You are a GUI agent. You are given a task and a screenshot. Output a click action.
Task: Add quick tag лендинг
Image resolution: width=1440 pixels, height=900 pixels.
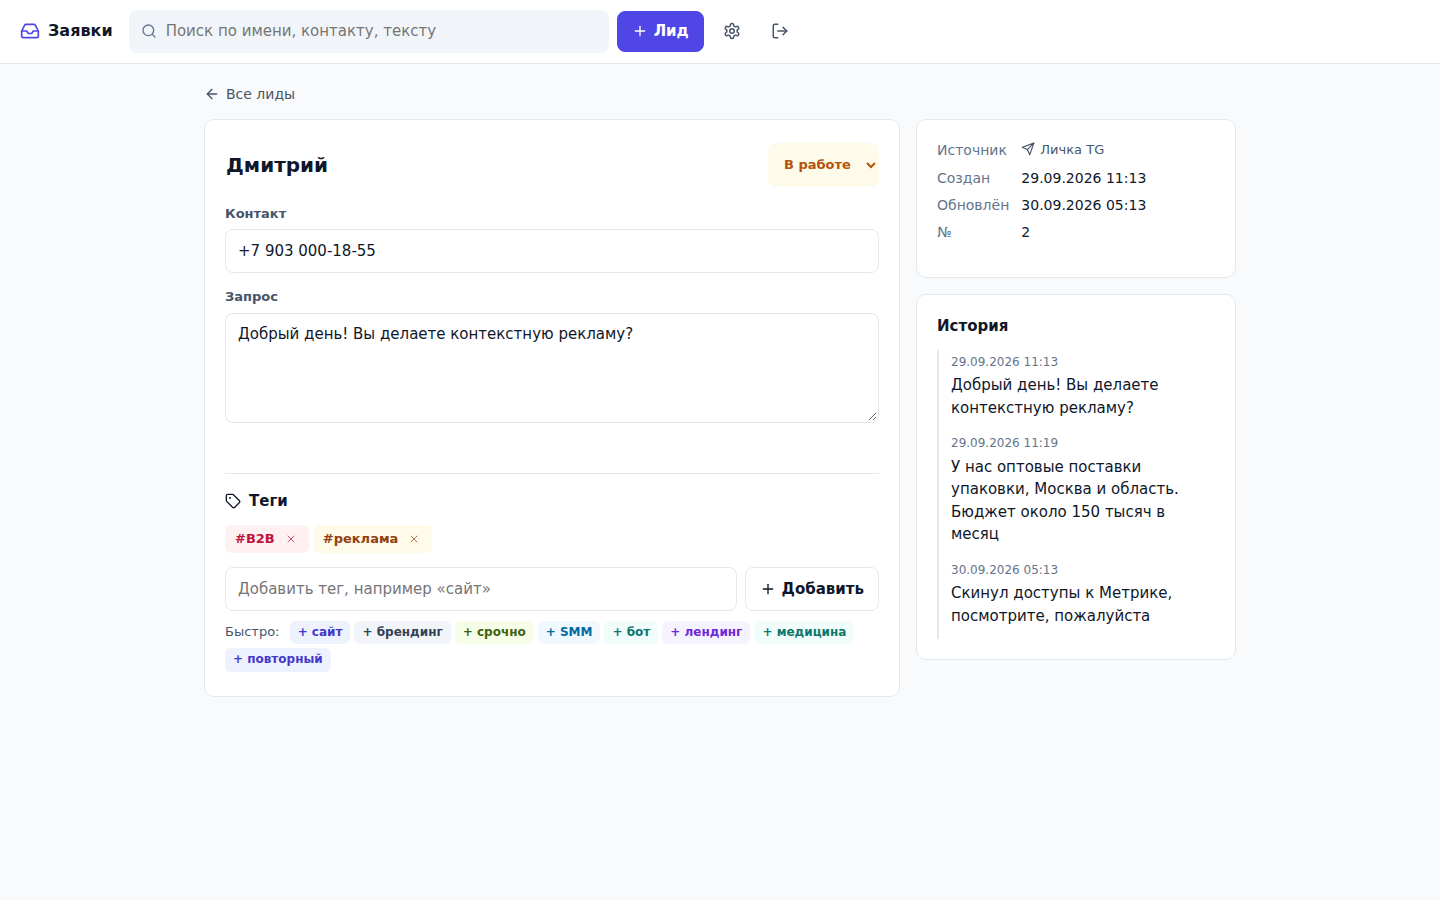(x=706, y=632)
